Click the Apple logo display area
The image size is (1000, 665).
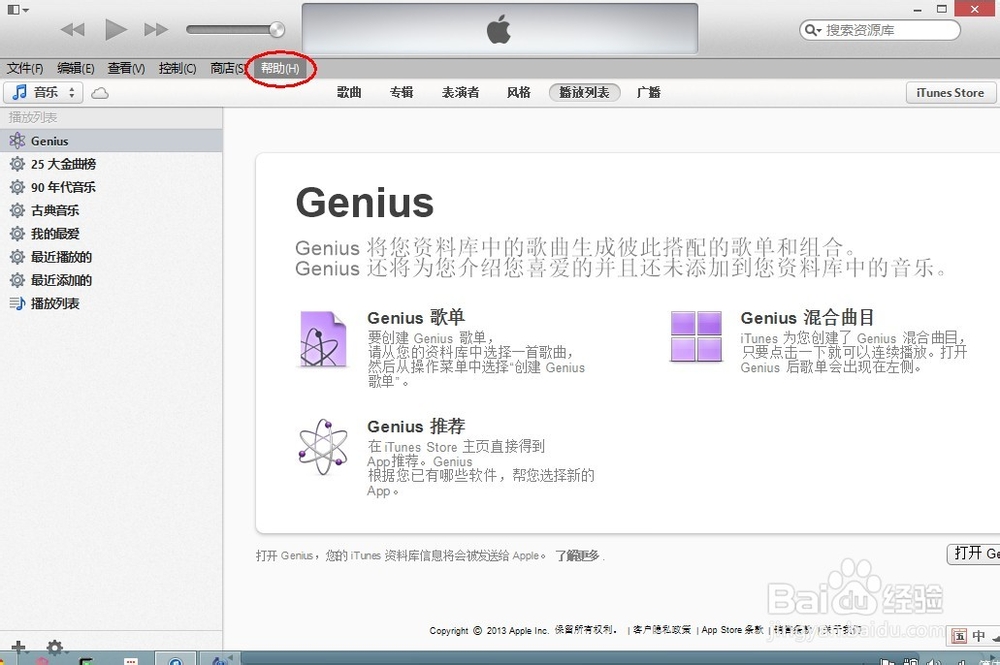coord(499,29)
